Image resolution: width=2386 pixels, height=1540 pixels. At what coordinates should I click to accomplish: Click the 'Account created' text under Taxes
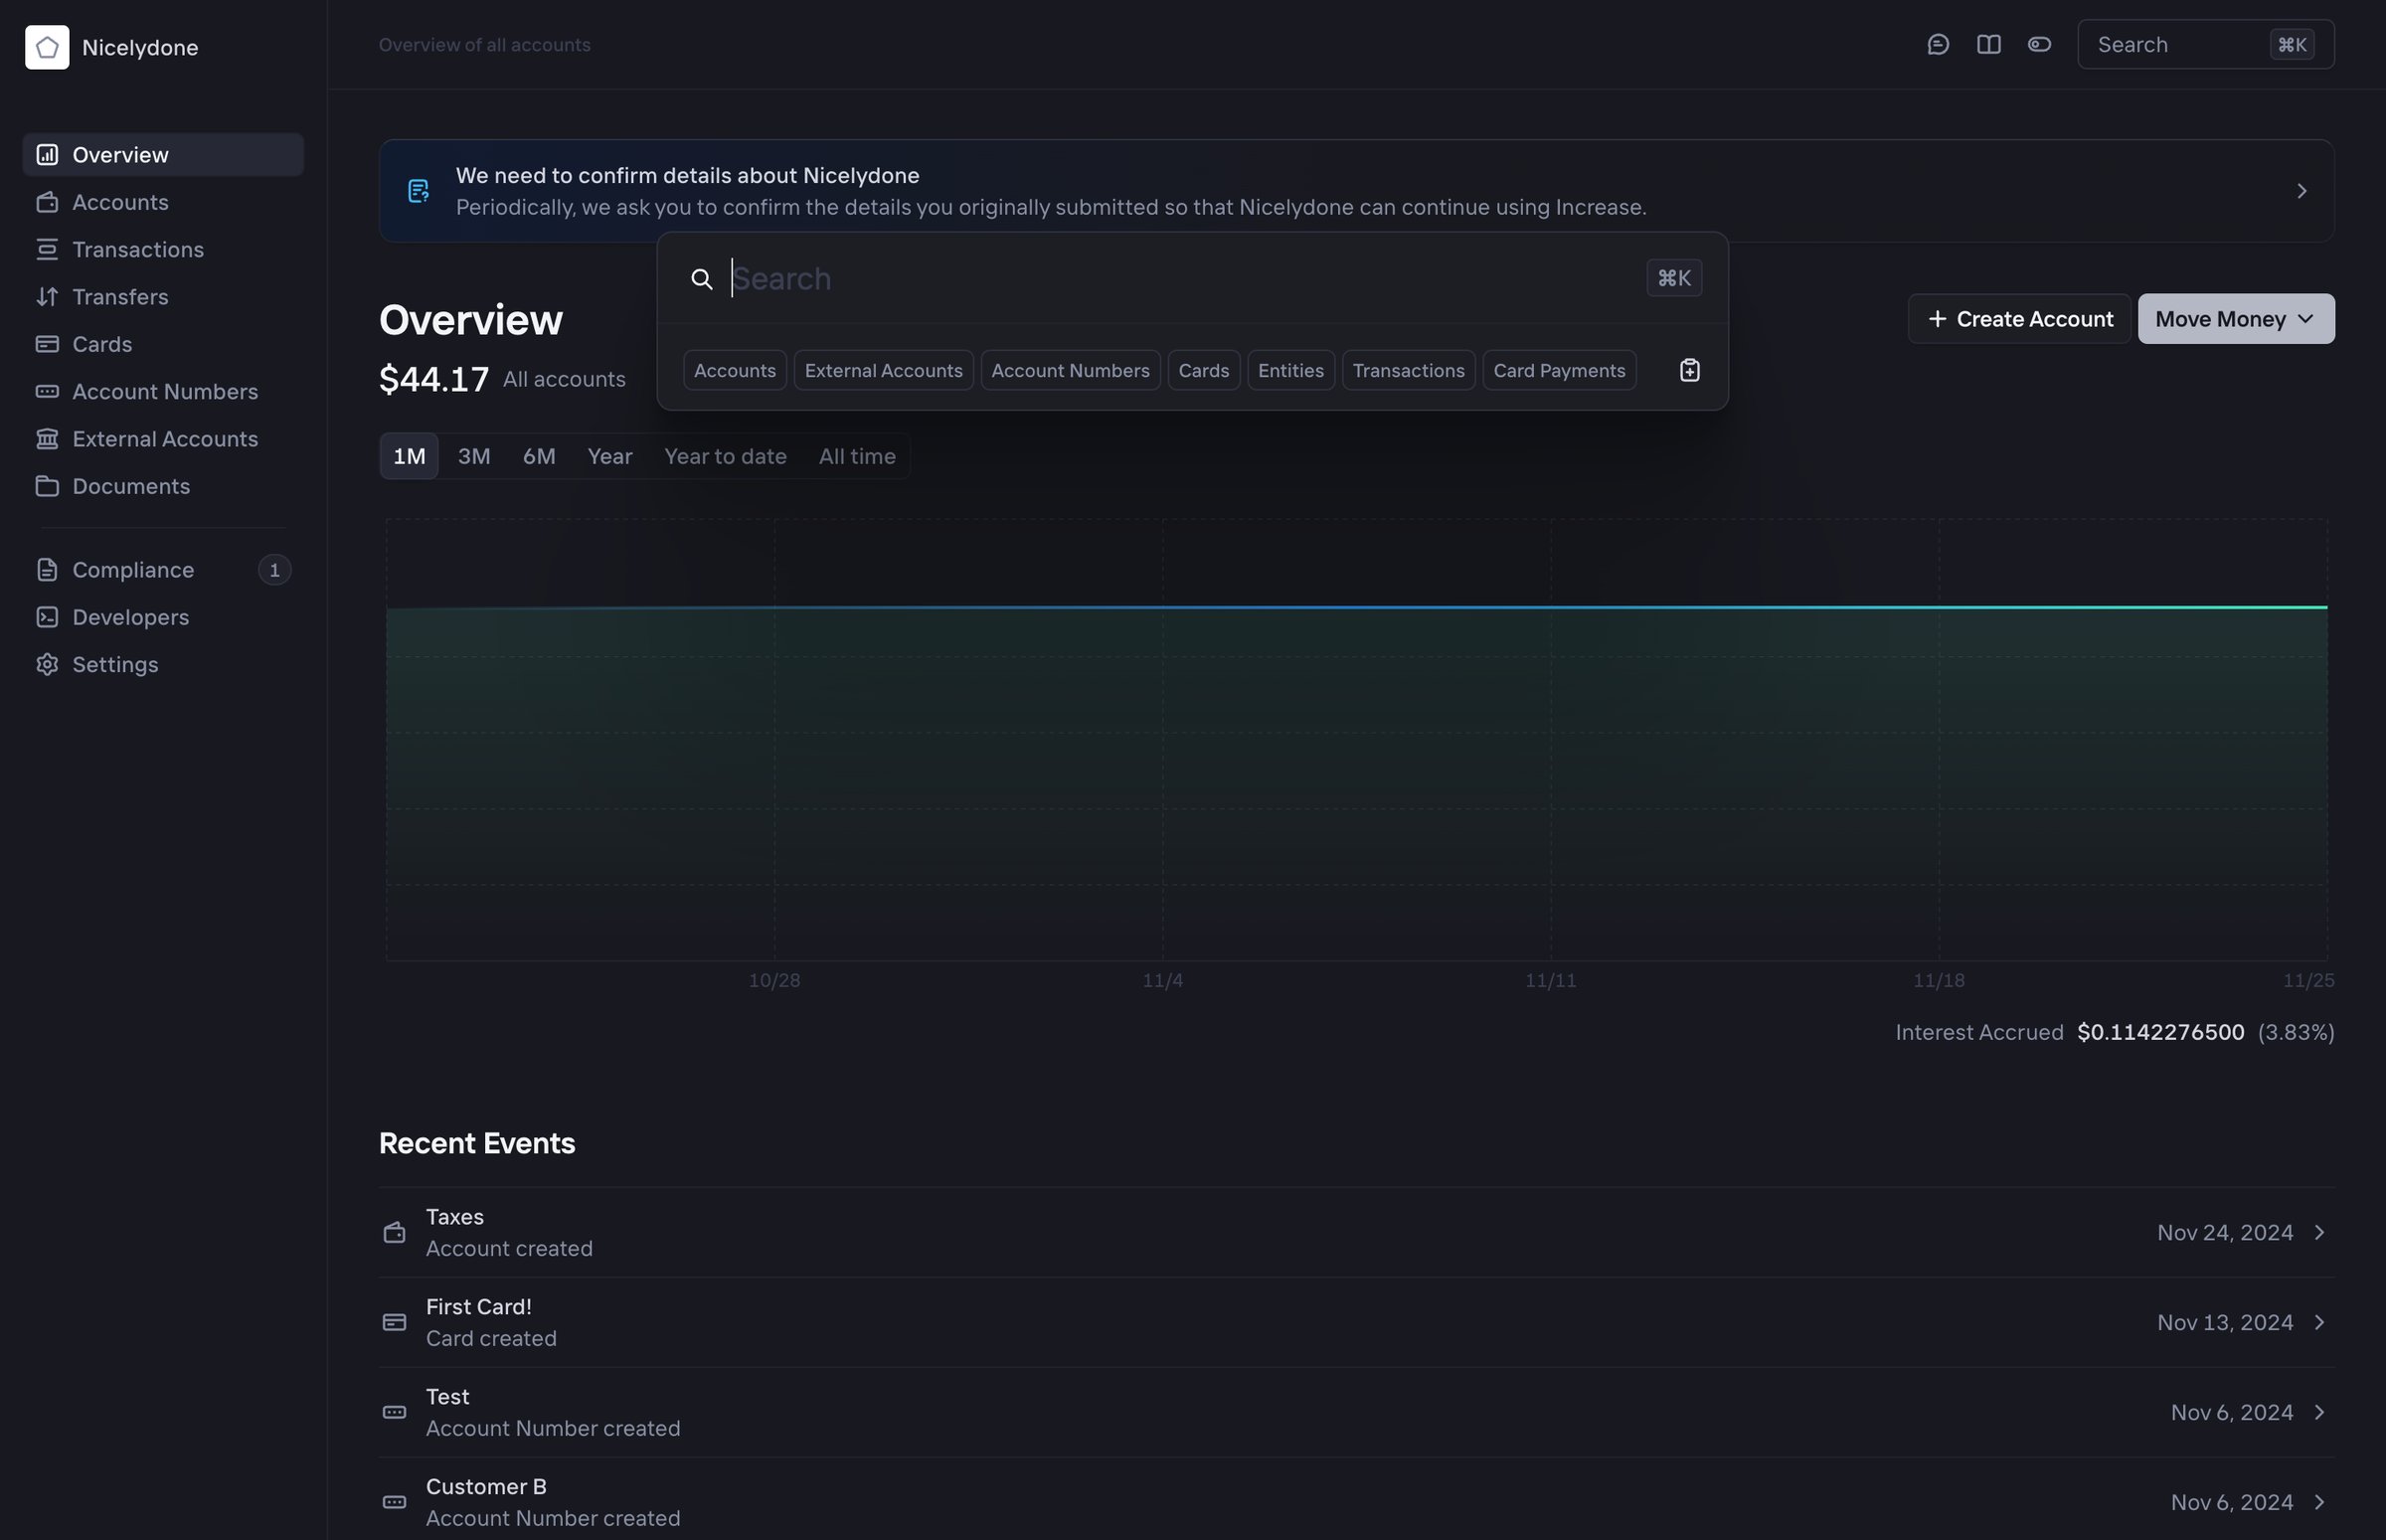click(x=509, y=1248)
